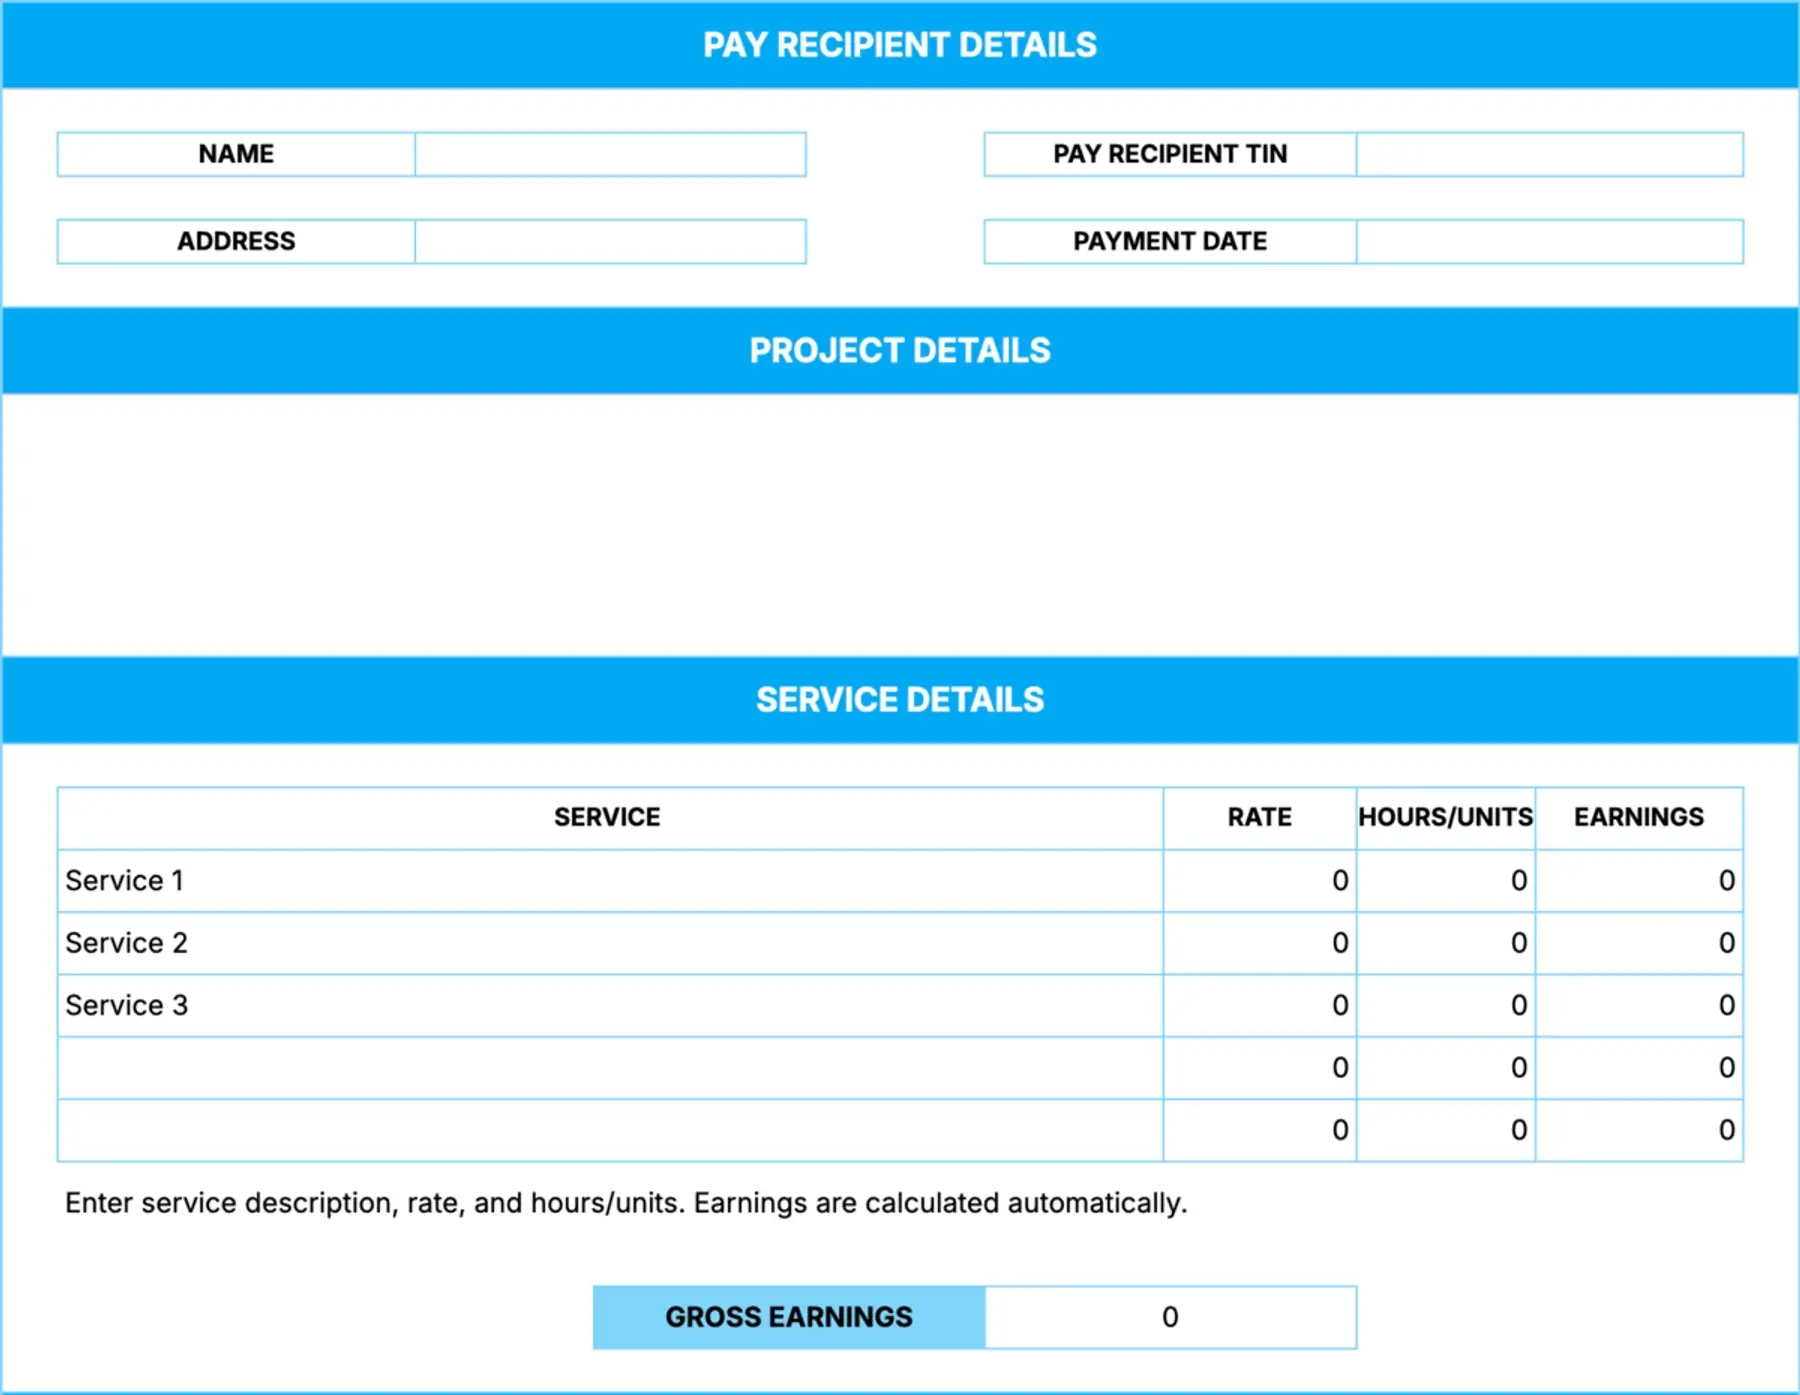Viewport: 1800px width, 1395px height.
Task: Click the HOURS/UNITS column header
Action: click(1445, 818)
